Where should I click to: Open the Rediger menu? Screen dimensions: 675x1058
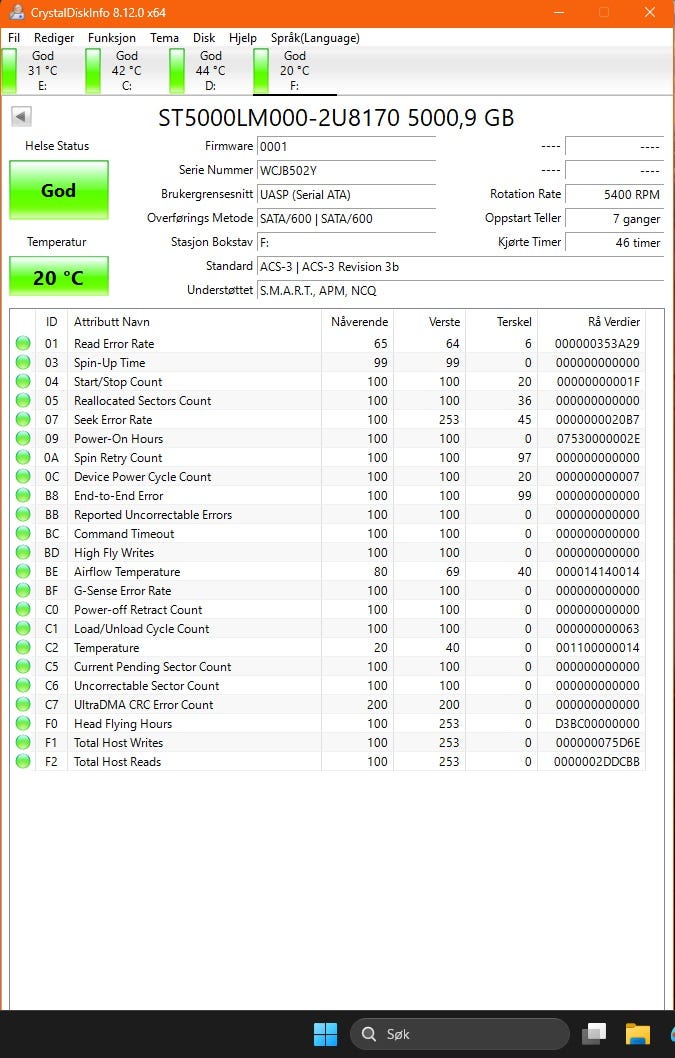(x=54, y=38)
